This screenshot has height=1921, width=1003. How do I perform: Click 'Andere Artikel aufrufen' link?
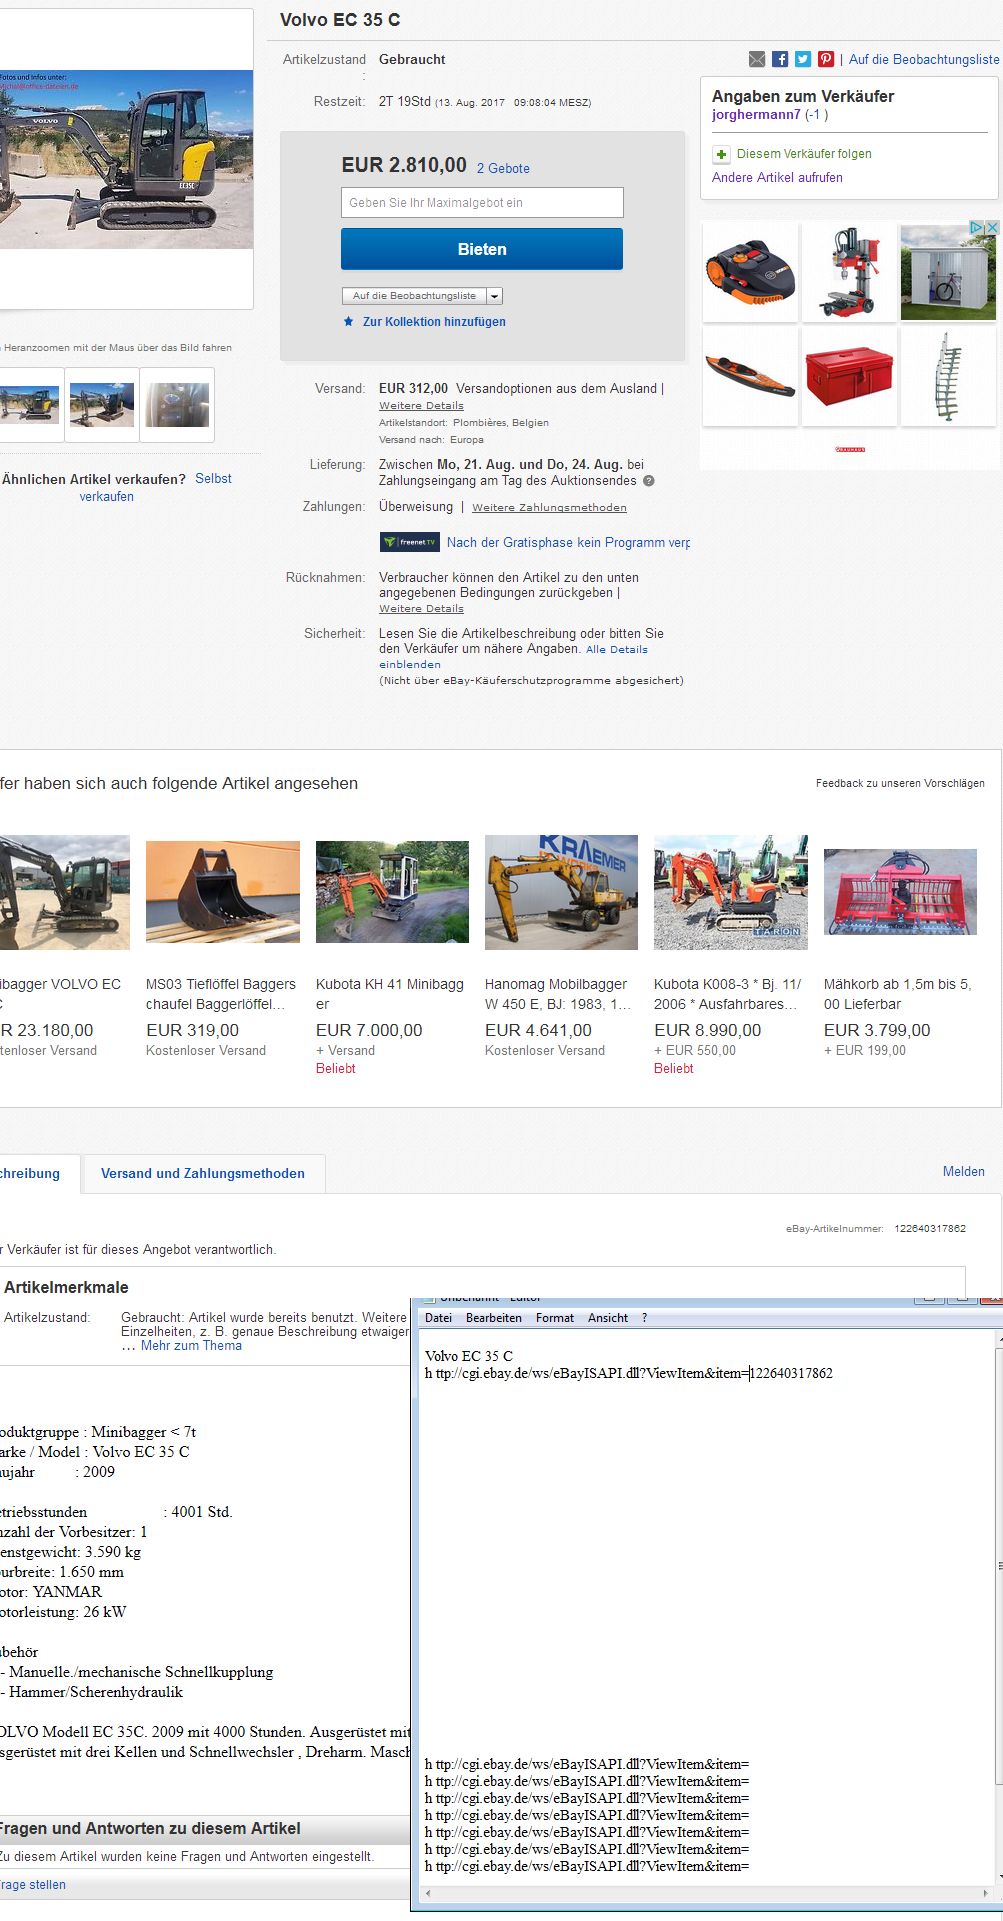(x=777, y=178)
